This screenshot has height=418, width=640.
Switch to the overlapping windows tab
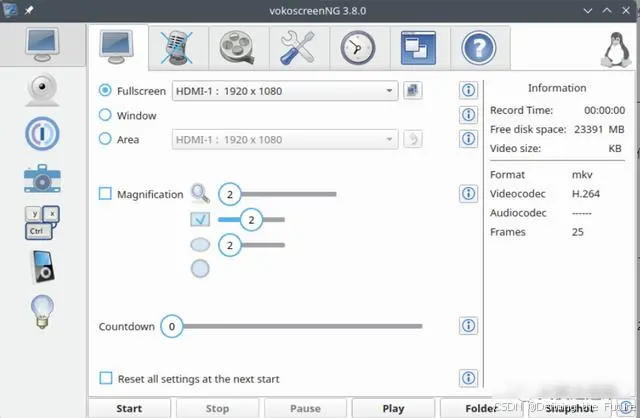pos(418,48)
